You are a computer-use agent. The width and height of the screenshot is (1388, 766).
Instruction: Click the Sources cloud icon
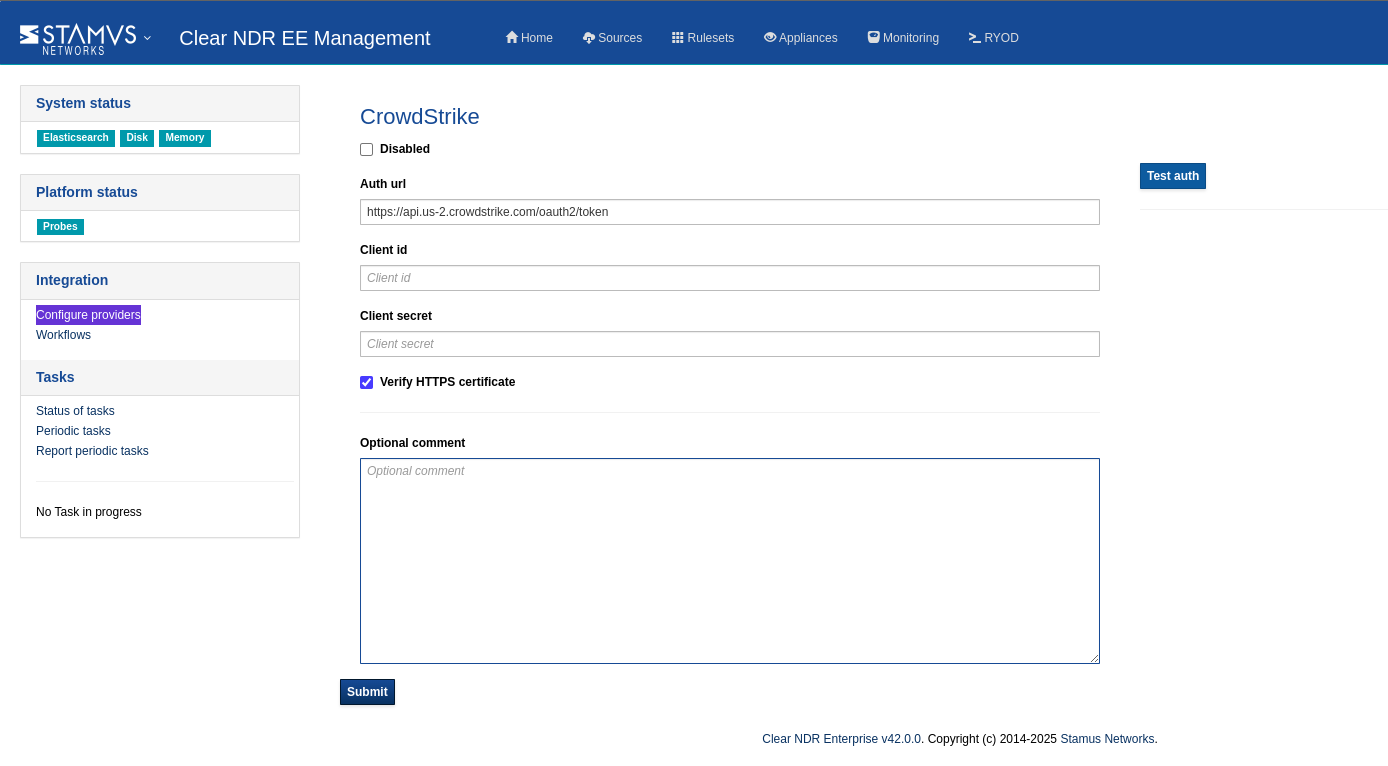coord(589,38)
